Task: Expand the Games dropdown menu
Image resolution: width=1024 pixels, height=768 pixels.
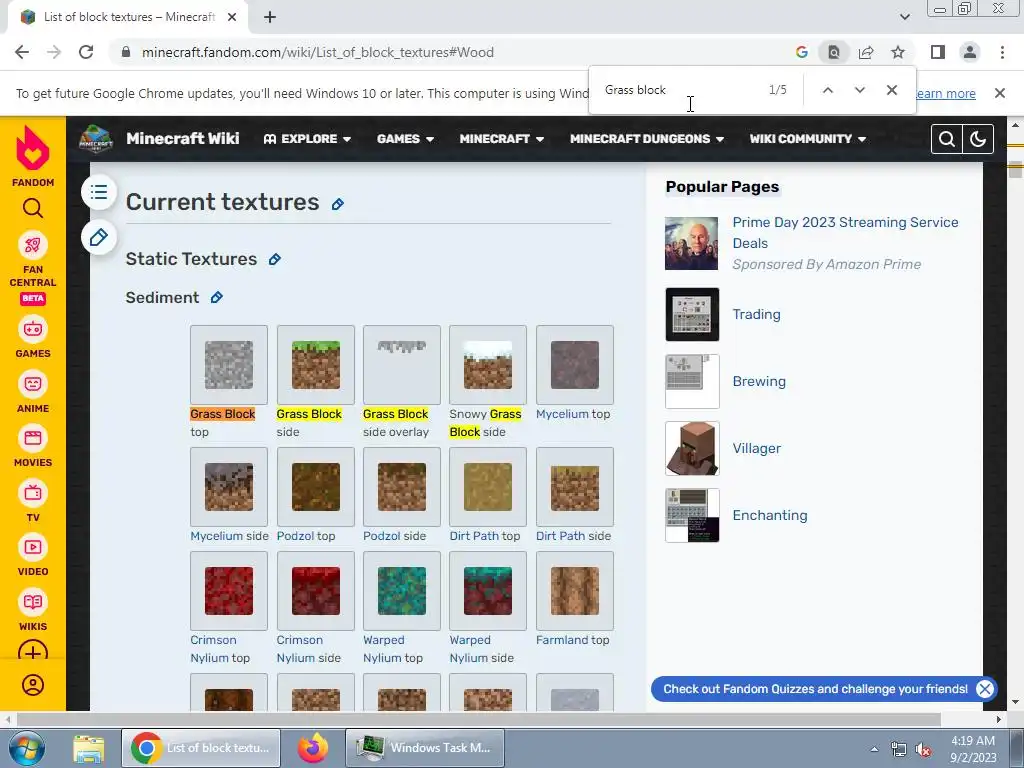Action: pyautogui.click(x=405, y=139)
